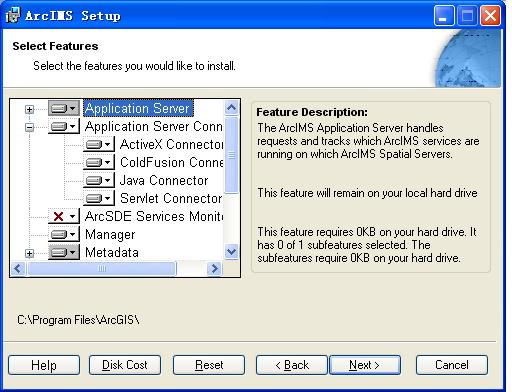Screen dimensions: 512x392
Task: Open install-state dropdown for ColdFusion Connector
Action: point(99,162)
